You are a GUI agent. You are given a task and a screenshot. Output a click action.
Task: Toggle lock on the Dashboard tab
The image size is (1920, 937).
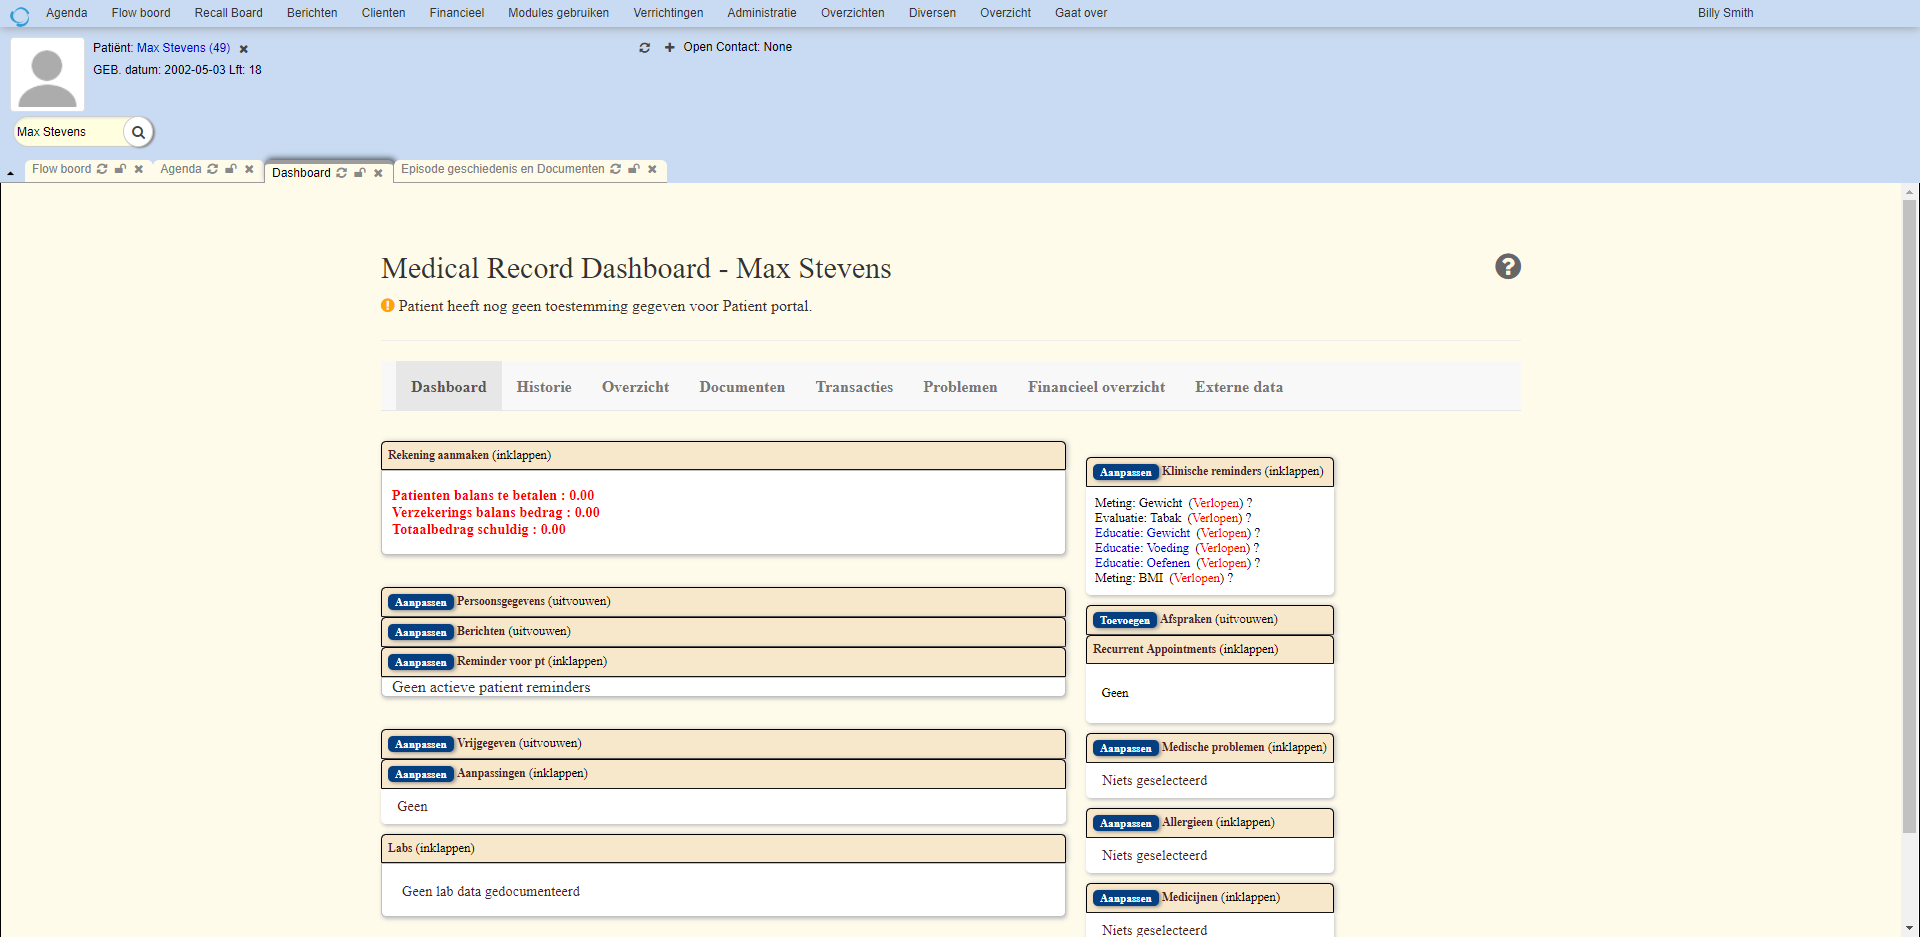360,173
